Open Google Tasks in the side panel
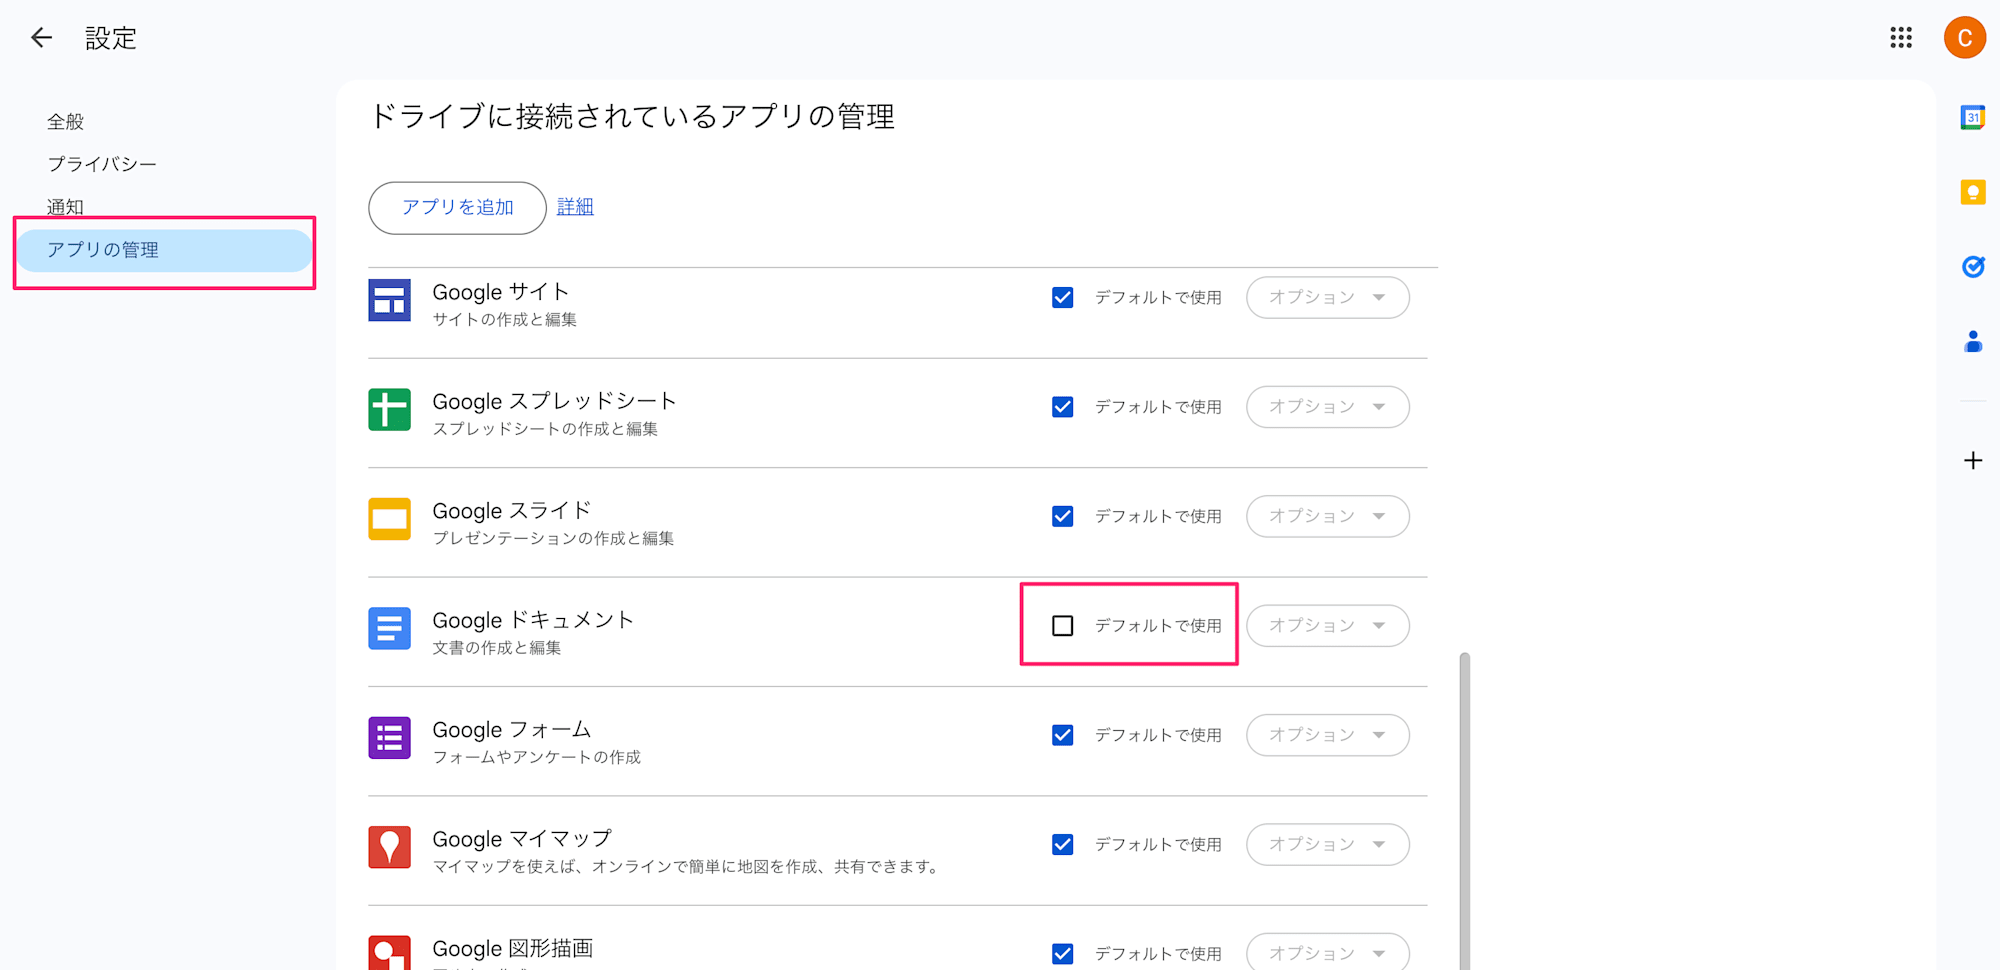Image resolution: width=2000 pixels, height=970 pixels. 1972,266
